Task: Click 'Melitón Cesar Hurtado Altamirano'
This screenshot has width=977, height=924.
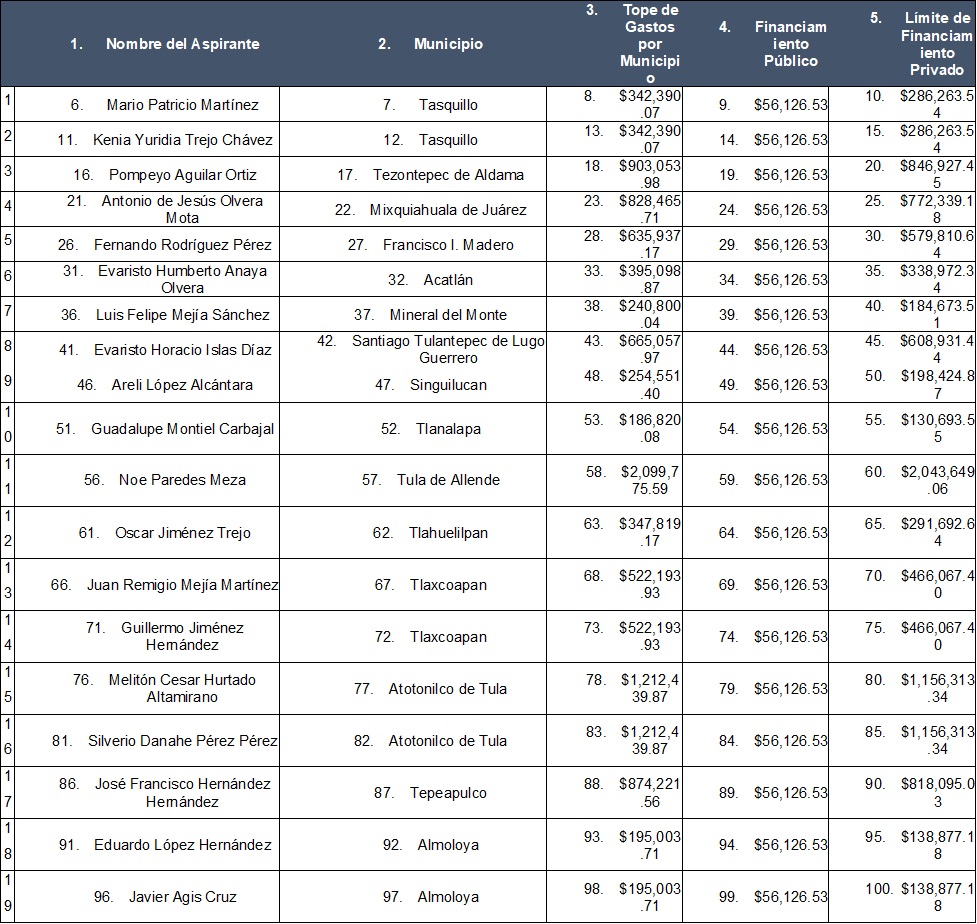Action: point(183,688)
